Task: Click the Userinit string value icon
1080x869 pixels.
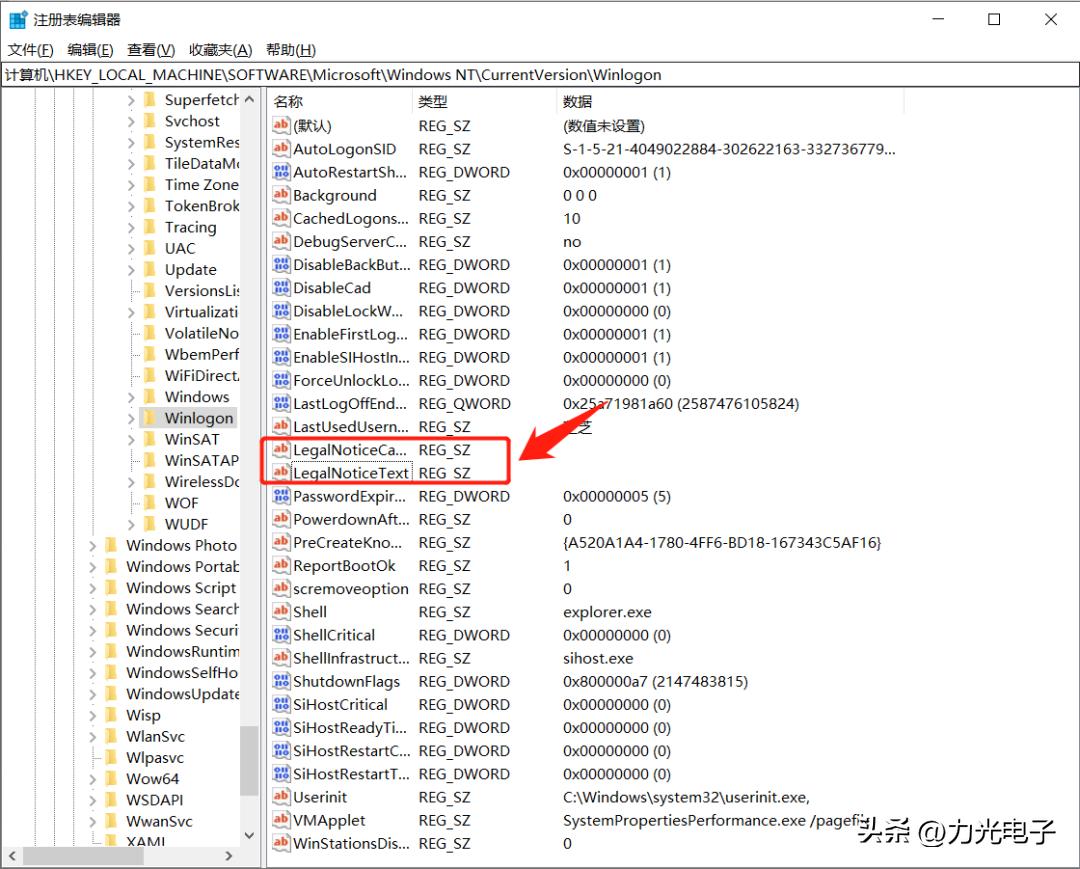Action: [282, 797]
